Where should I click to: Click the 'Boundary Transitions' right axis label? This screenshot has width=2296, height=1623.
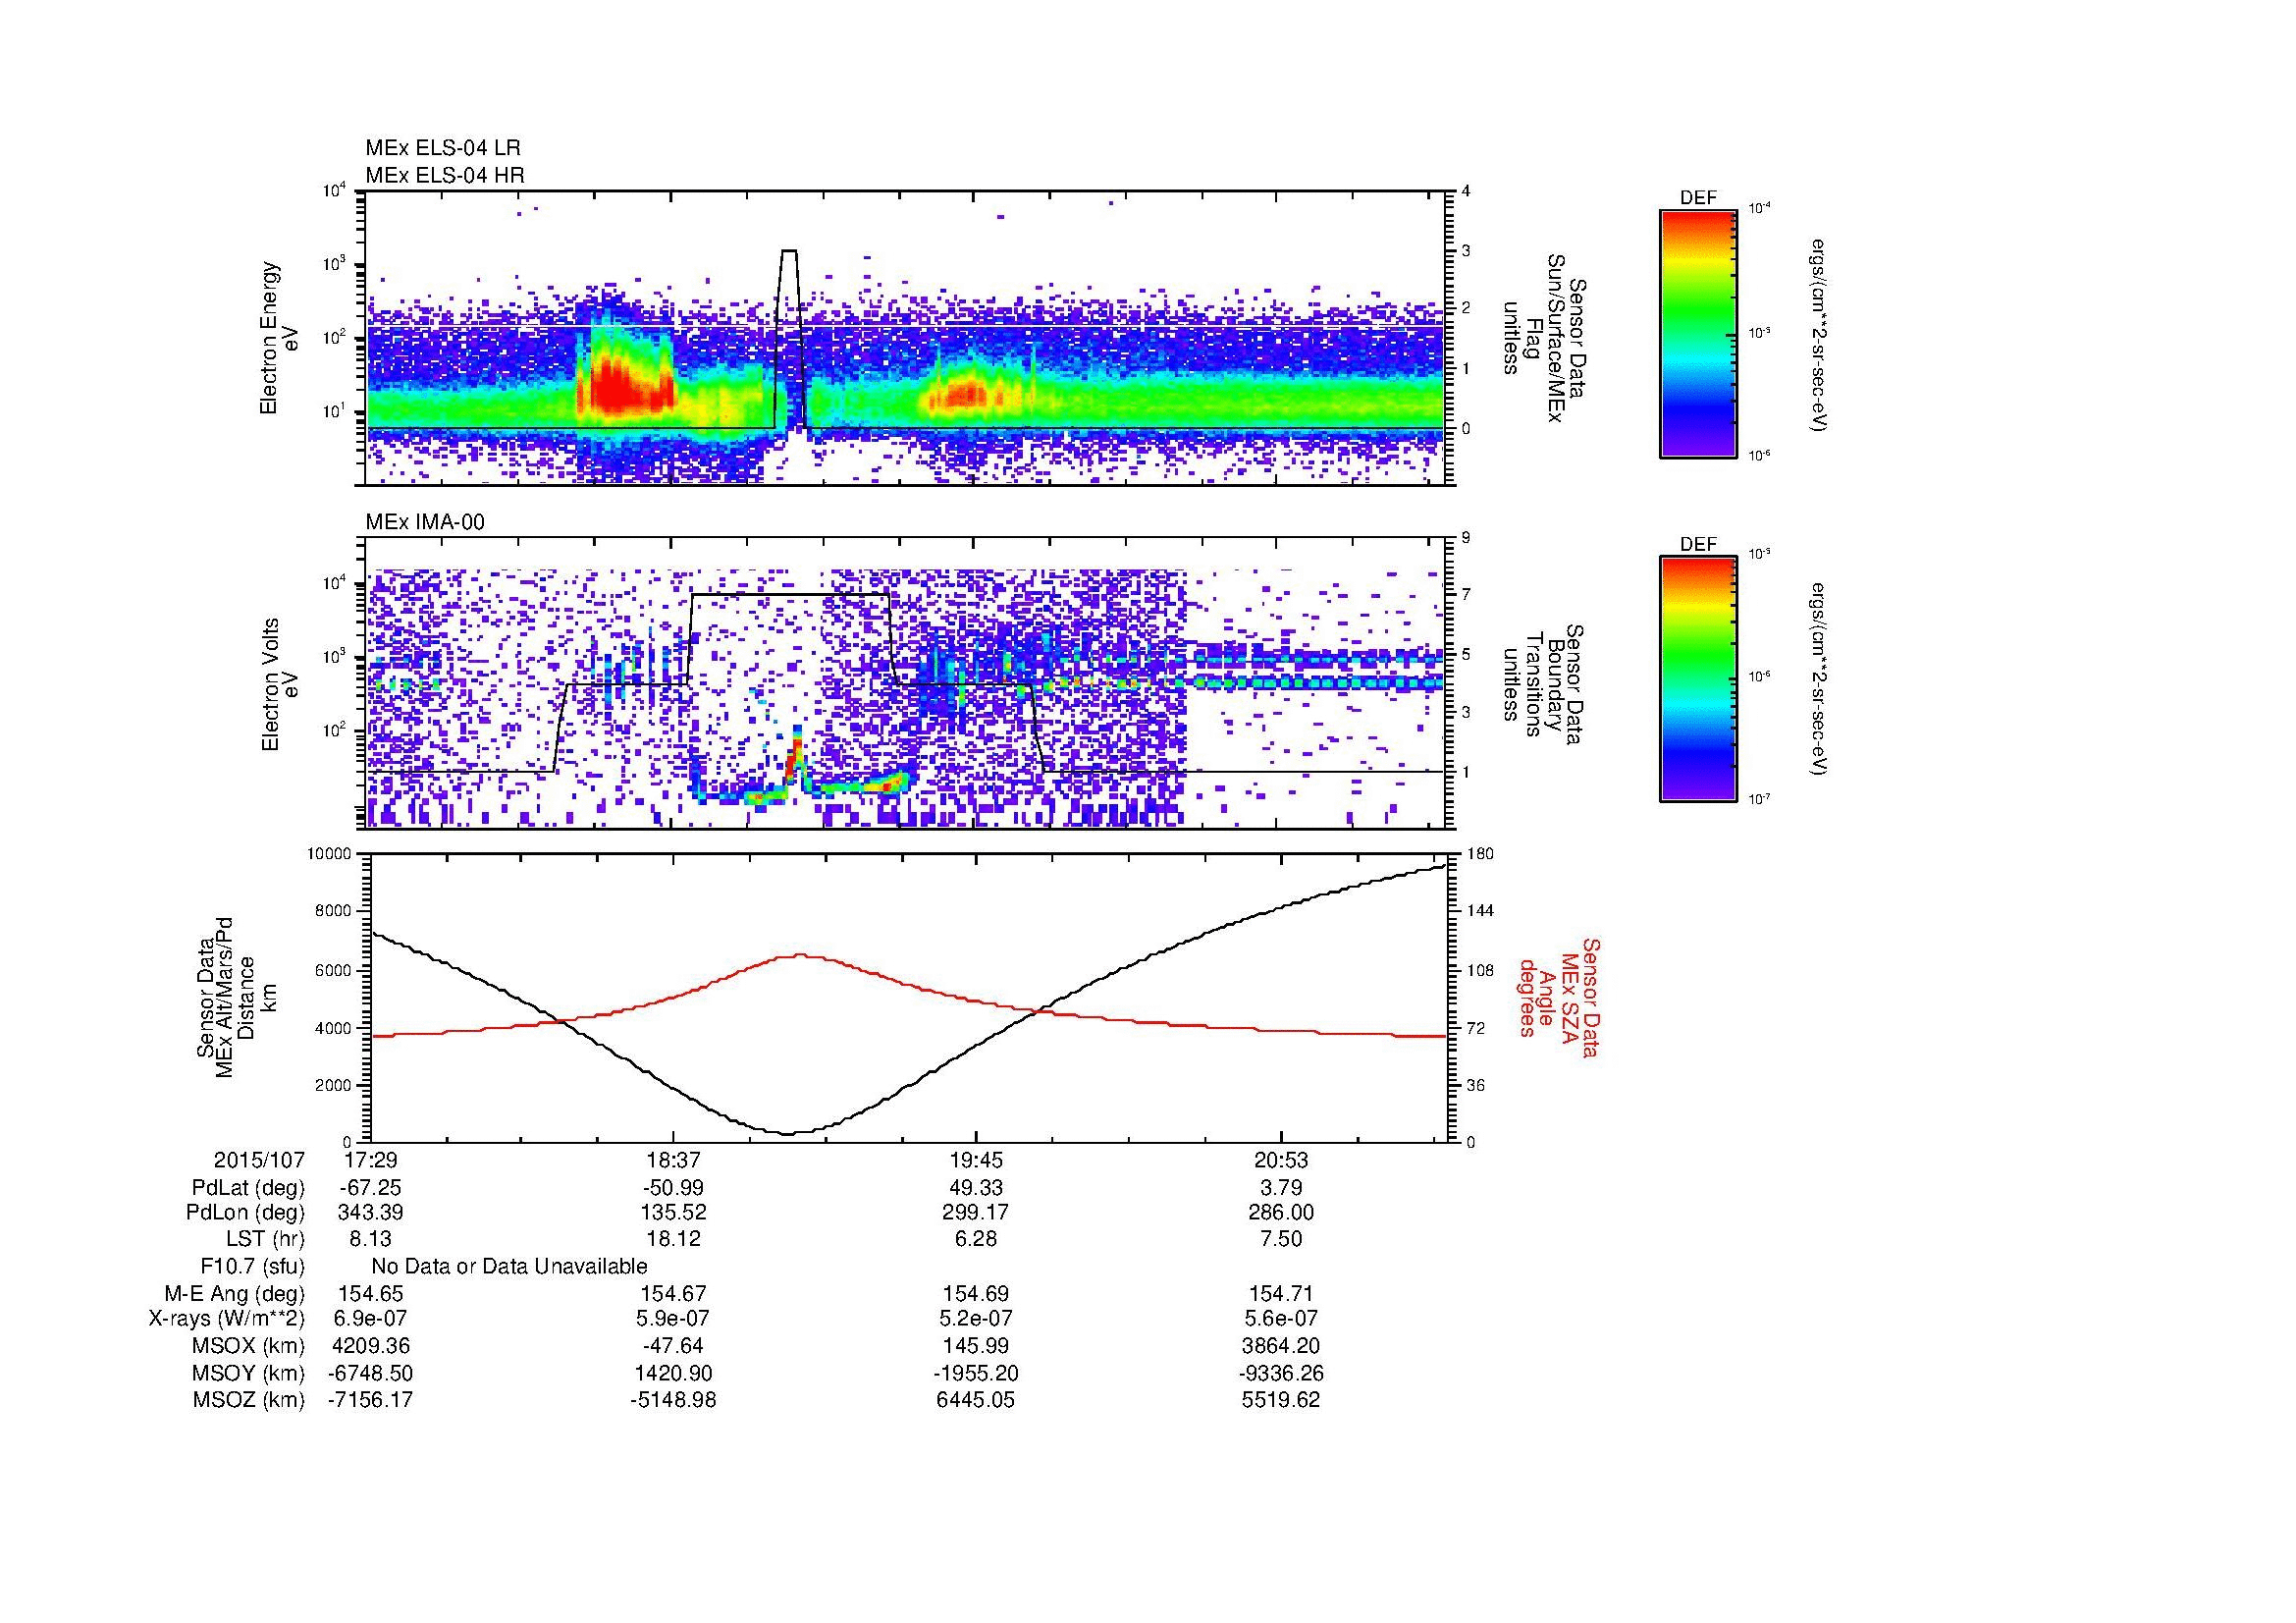coord(1543,685)
